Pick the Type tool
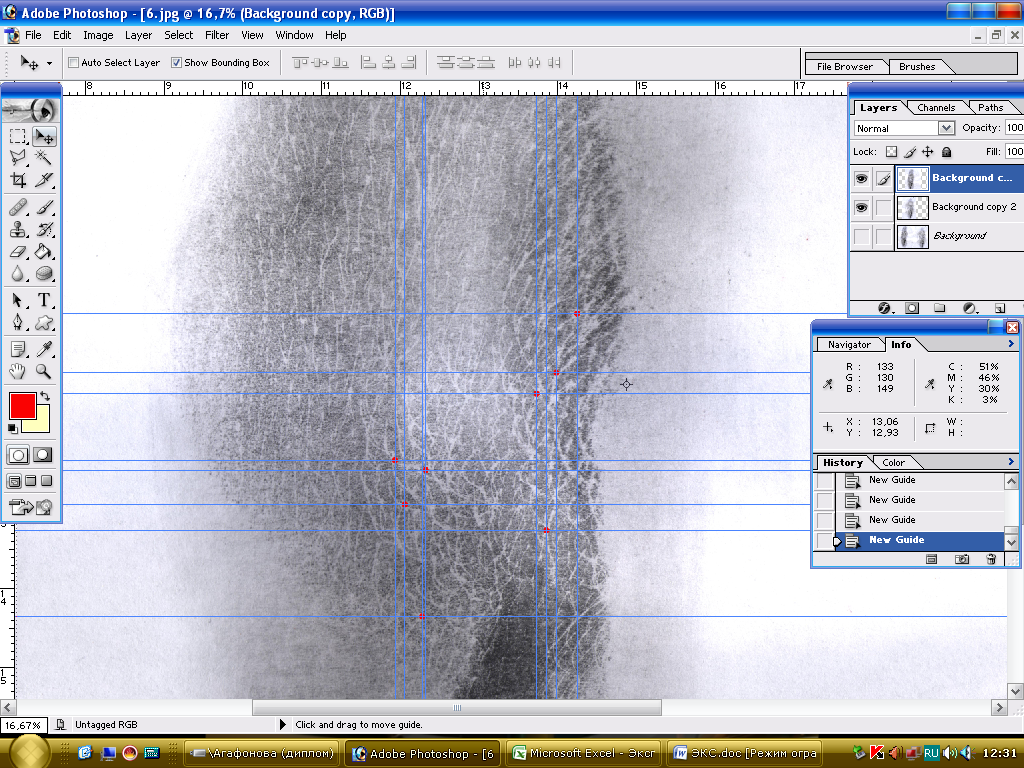This screenshot has height=768, width=1024. point(44,300)
